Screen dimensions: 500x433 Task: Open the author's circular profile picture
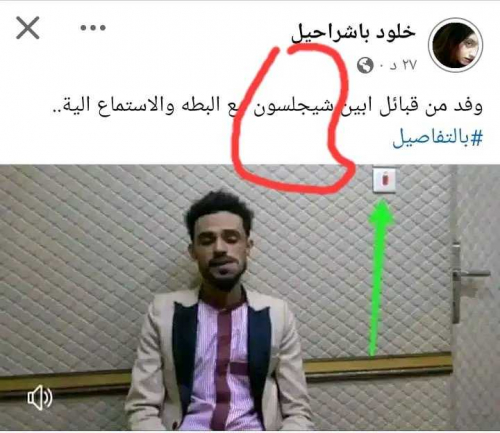pos(457,46)
